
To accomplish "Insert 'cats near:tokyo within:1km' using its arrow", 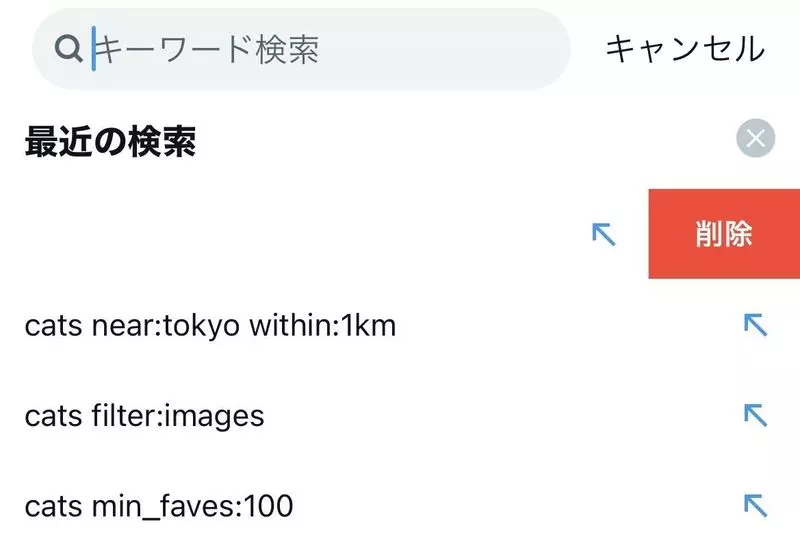I will point(754,324).
